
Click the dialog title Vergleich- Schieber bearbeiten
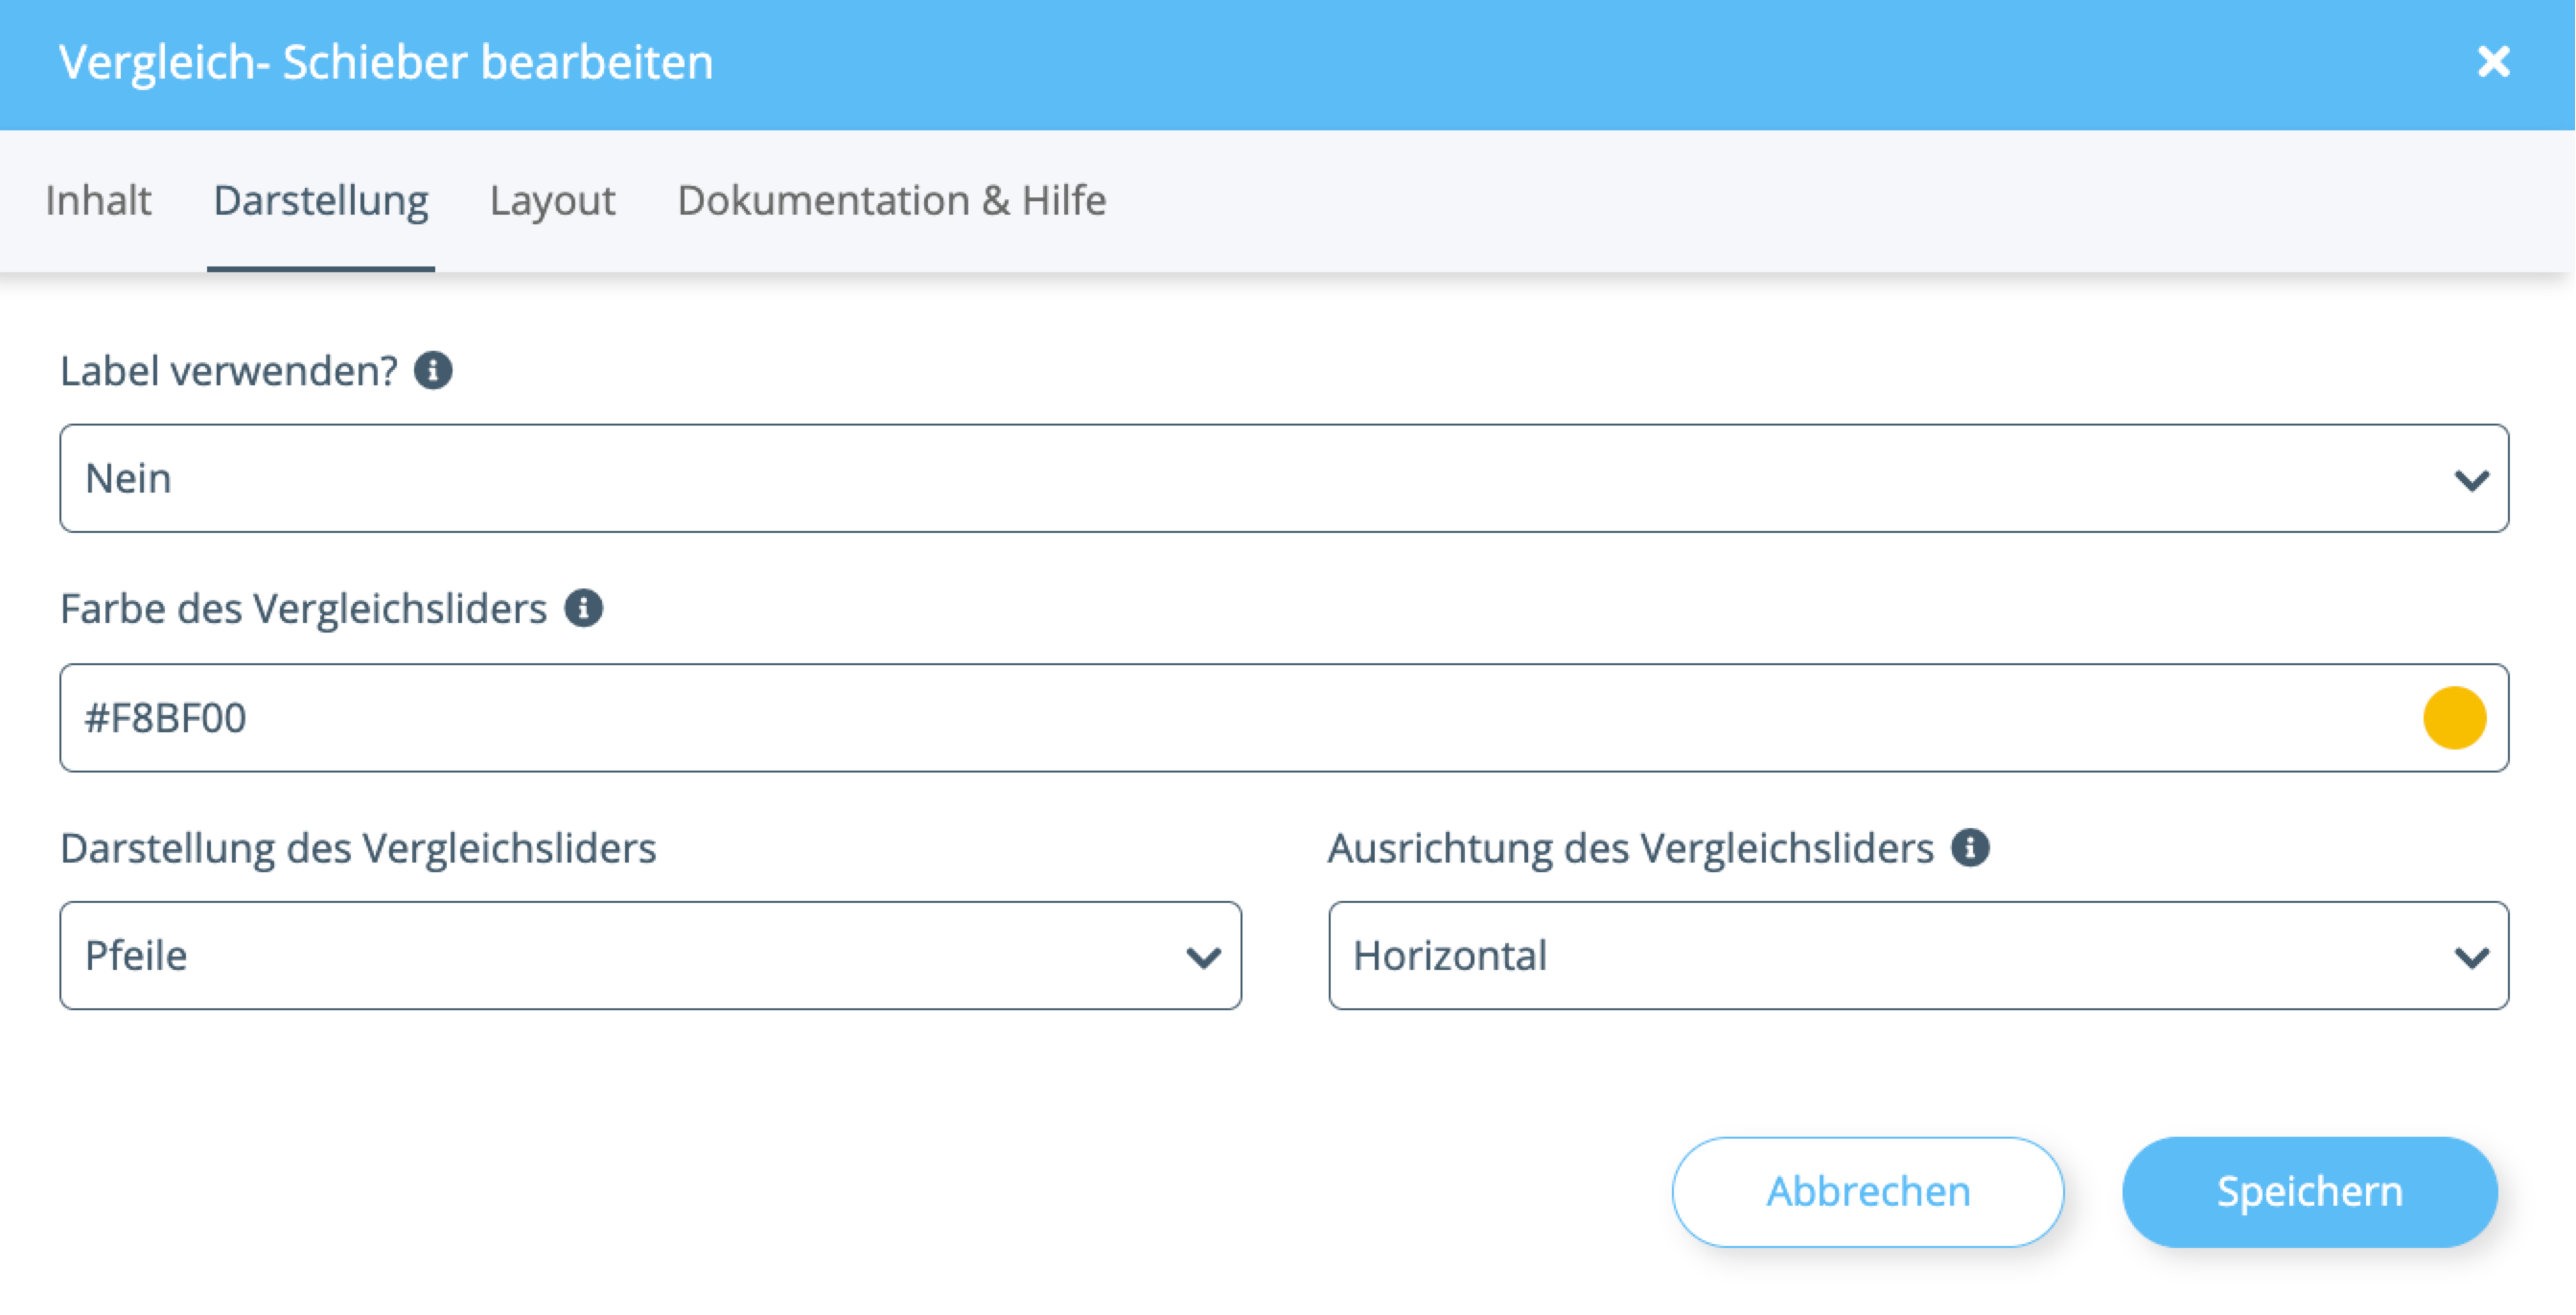(386, 62)
